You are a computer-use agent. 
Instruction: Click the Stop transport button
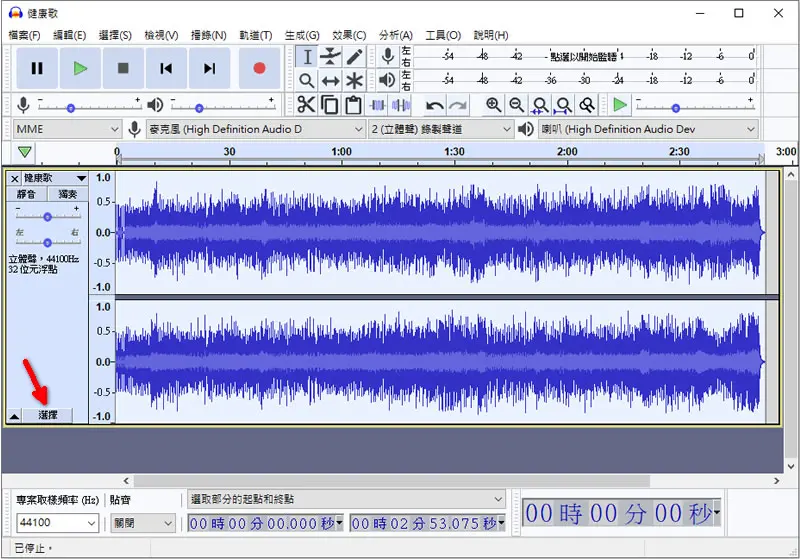123,68
